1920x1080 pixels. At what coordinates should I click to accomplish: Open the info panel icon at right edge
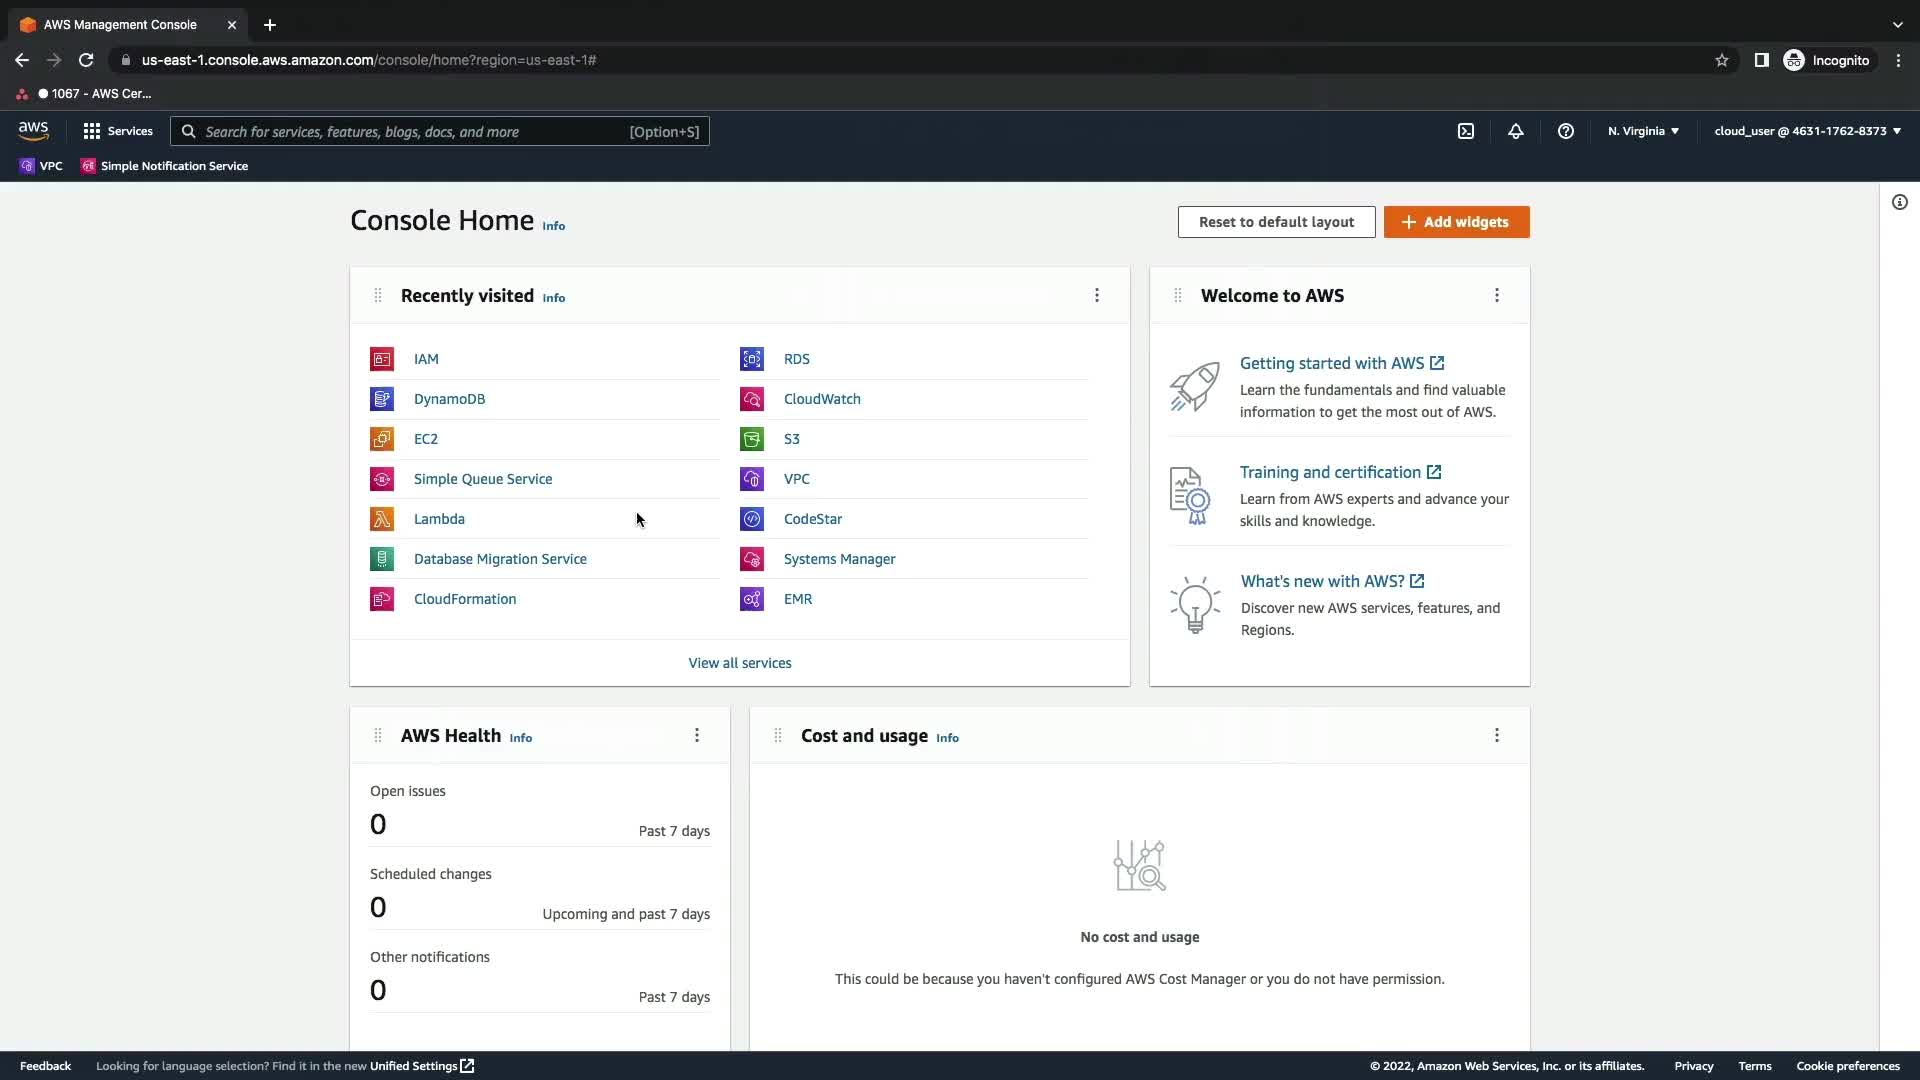pos(1899,202)
